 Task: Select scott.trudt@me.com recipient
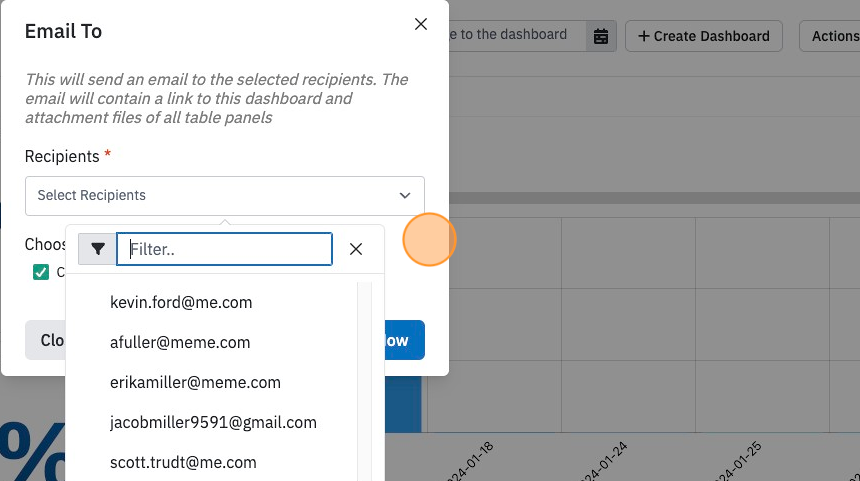183,463
